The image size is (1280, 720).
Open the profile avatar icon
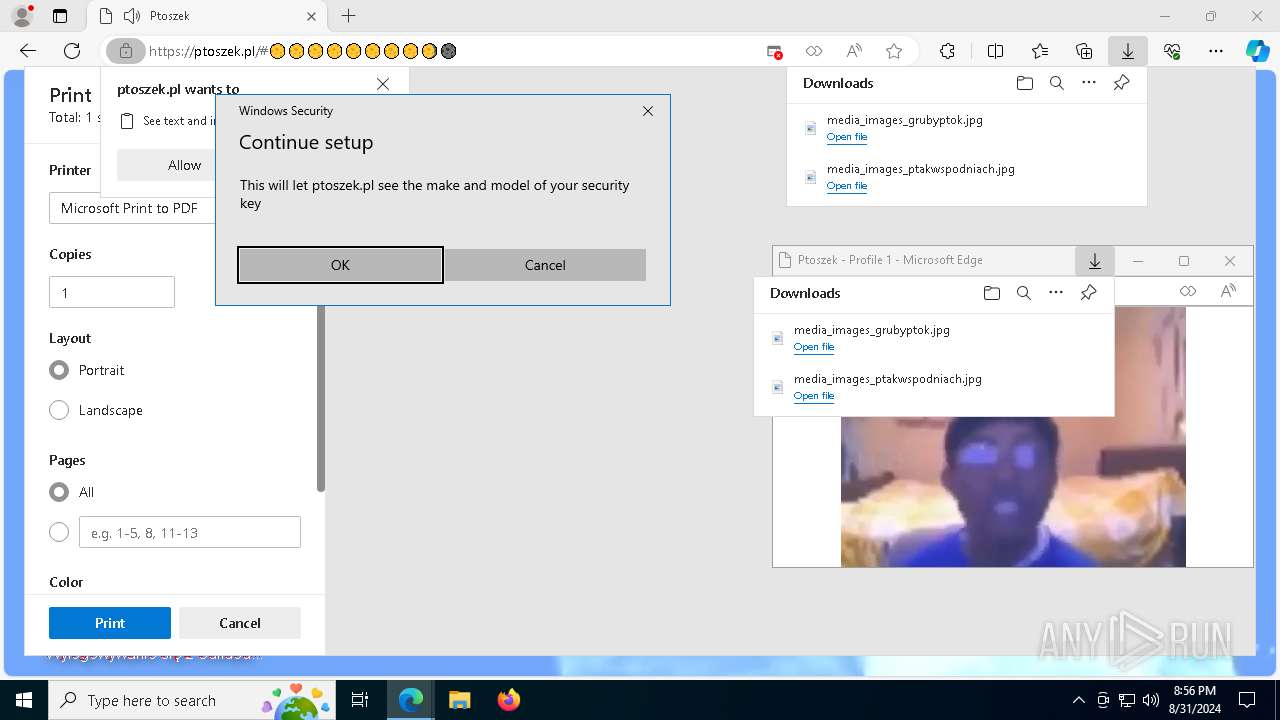[x=22, y=16]
